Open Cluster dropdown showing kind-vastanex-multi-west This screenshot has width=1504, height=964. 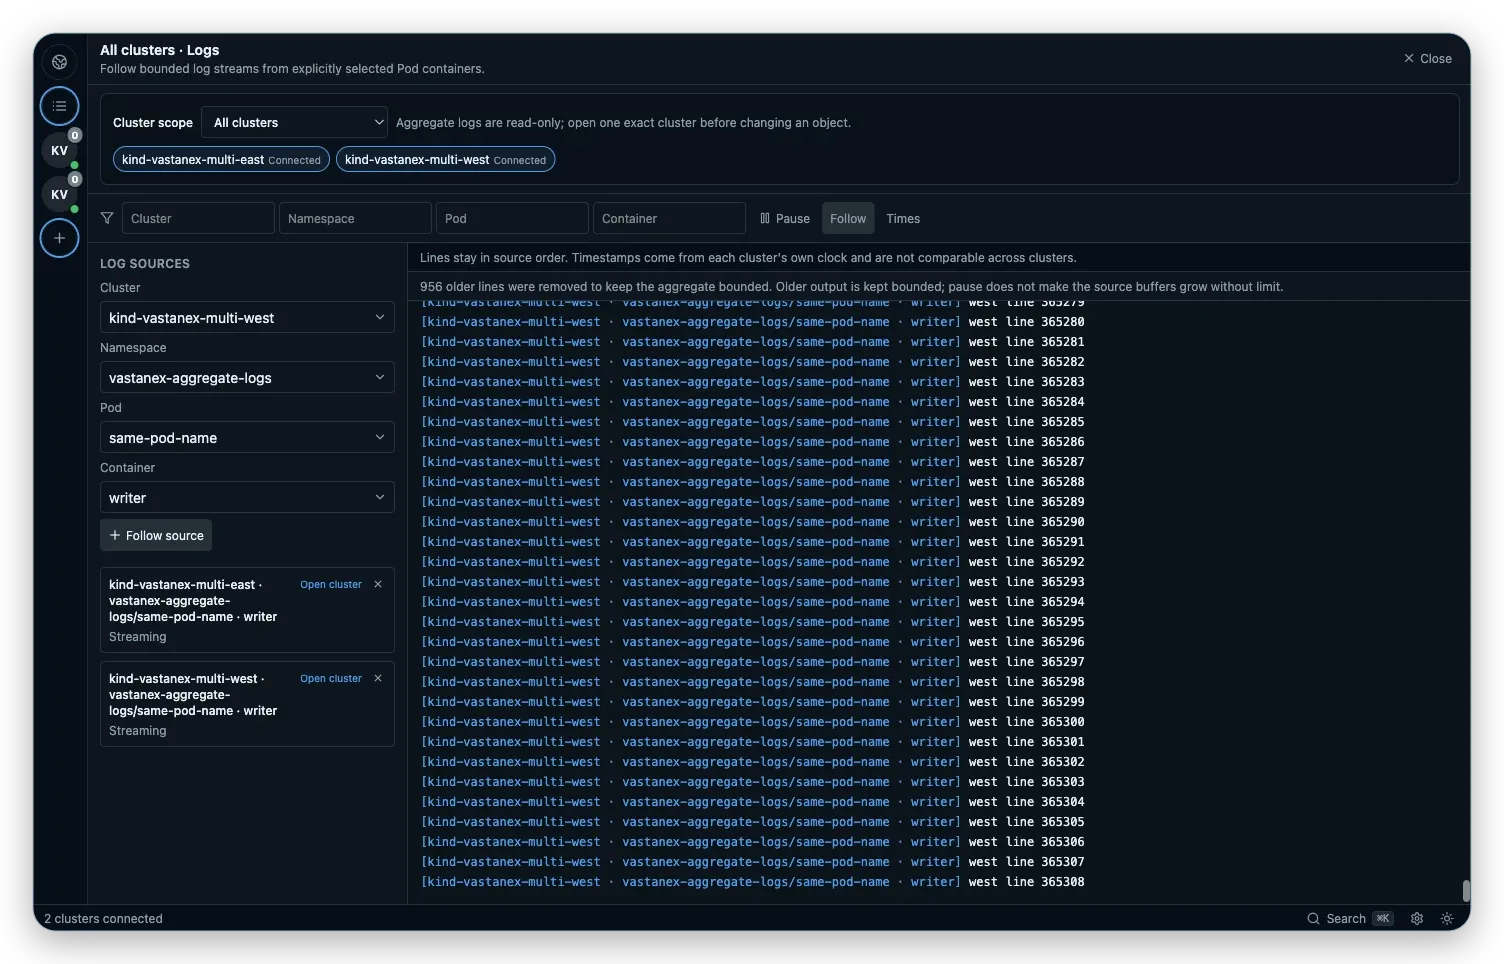(247, 318)
